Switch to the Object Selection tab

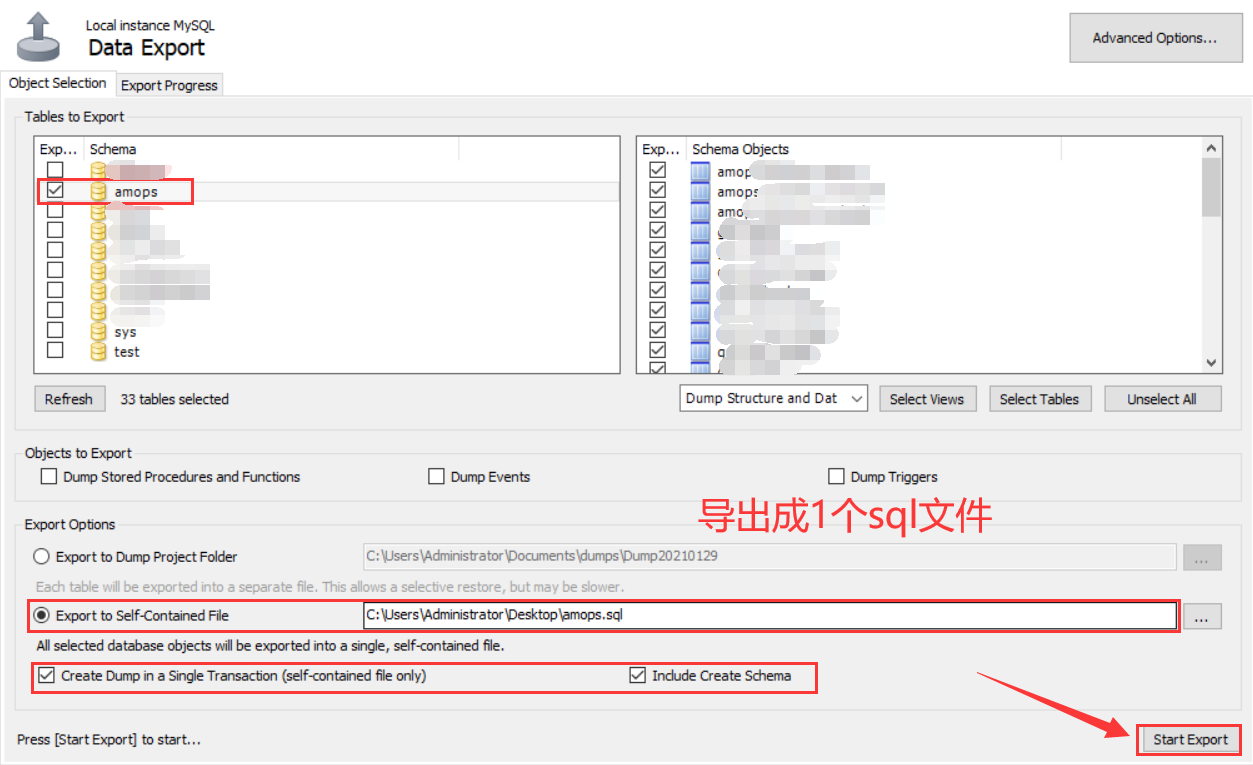click(x=58, y=83)
